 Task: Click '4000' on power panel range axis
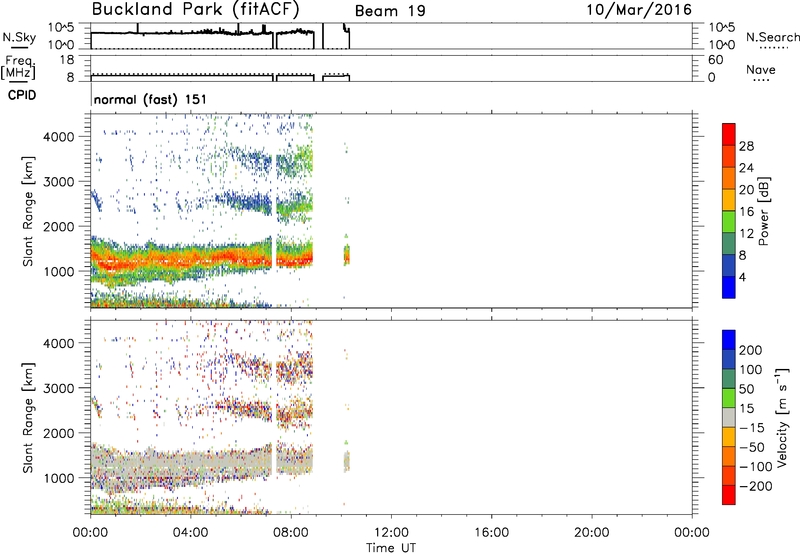tap(59, 137)
